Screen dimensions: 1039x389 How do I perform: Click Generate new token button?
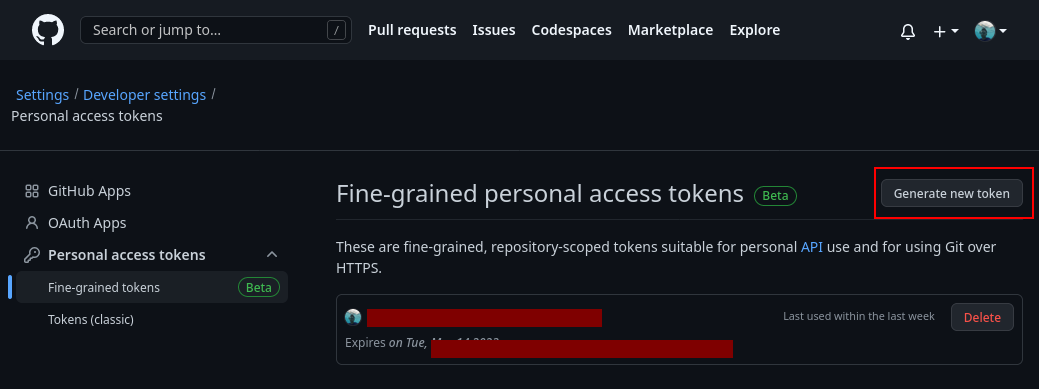coord(952,194)
